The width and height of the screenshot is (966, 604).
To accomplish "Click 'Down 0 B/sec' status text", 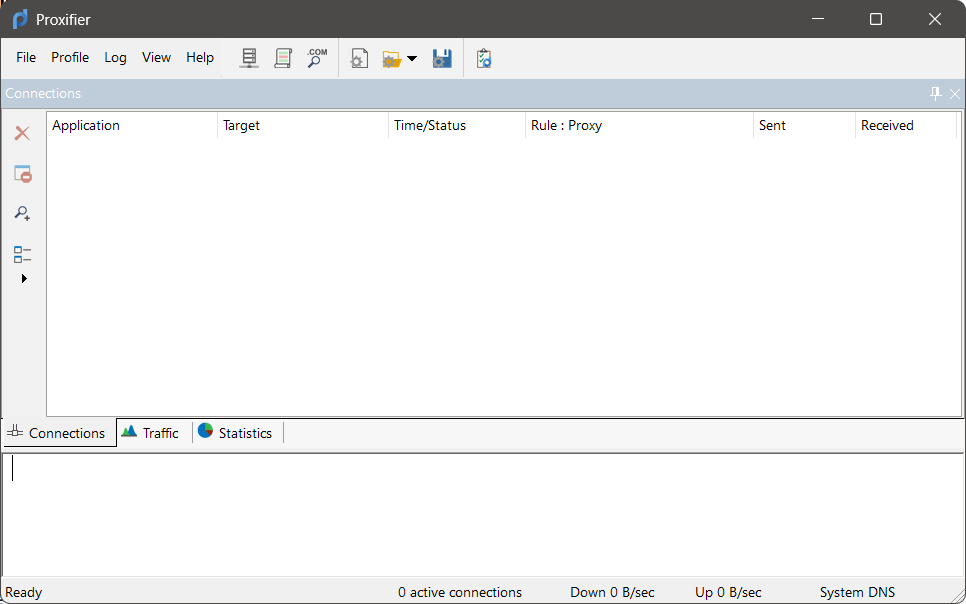I will click(612, 592).
